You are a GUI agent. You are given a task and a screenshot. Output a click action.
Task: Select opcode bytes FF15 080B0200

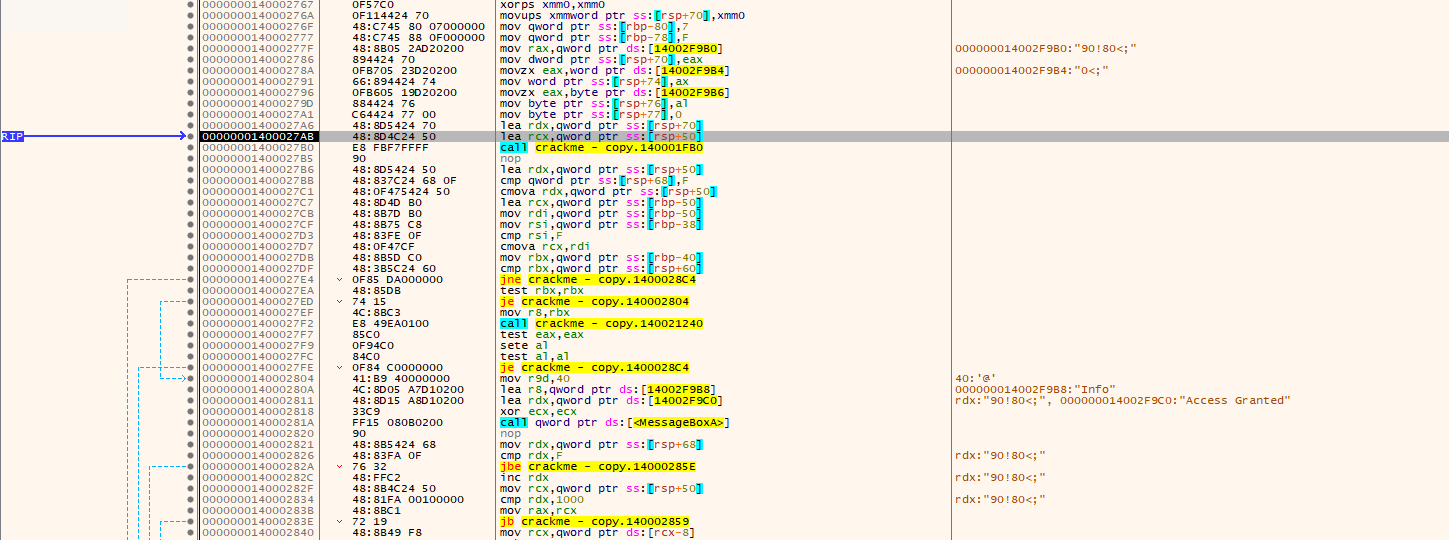pyautogui.click(x=397, y=422)
